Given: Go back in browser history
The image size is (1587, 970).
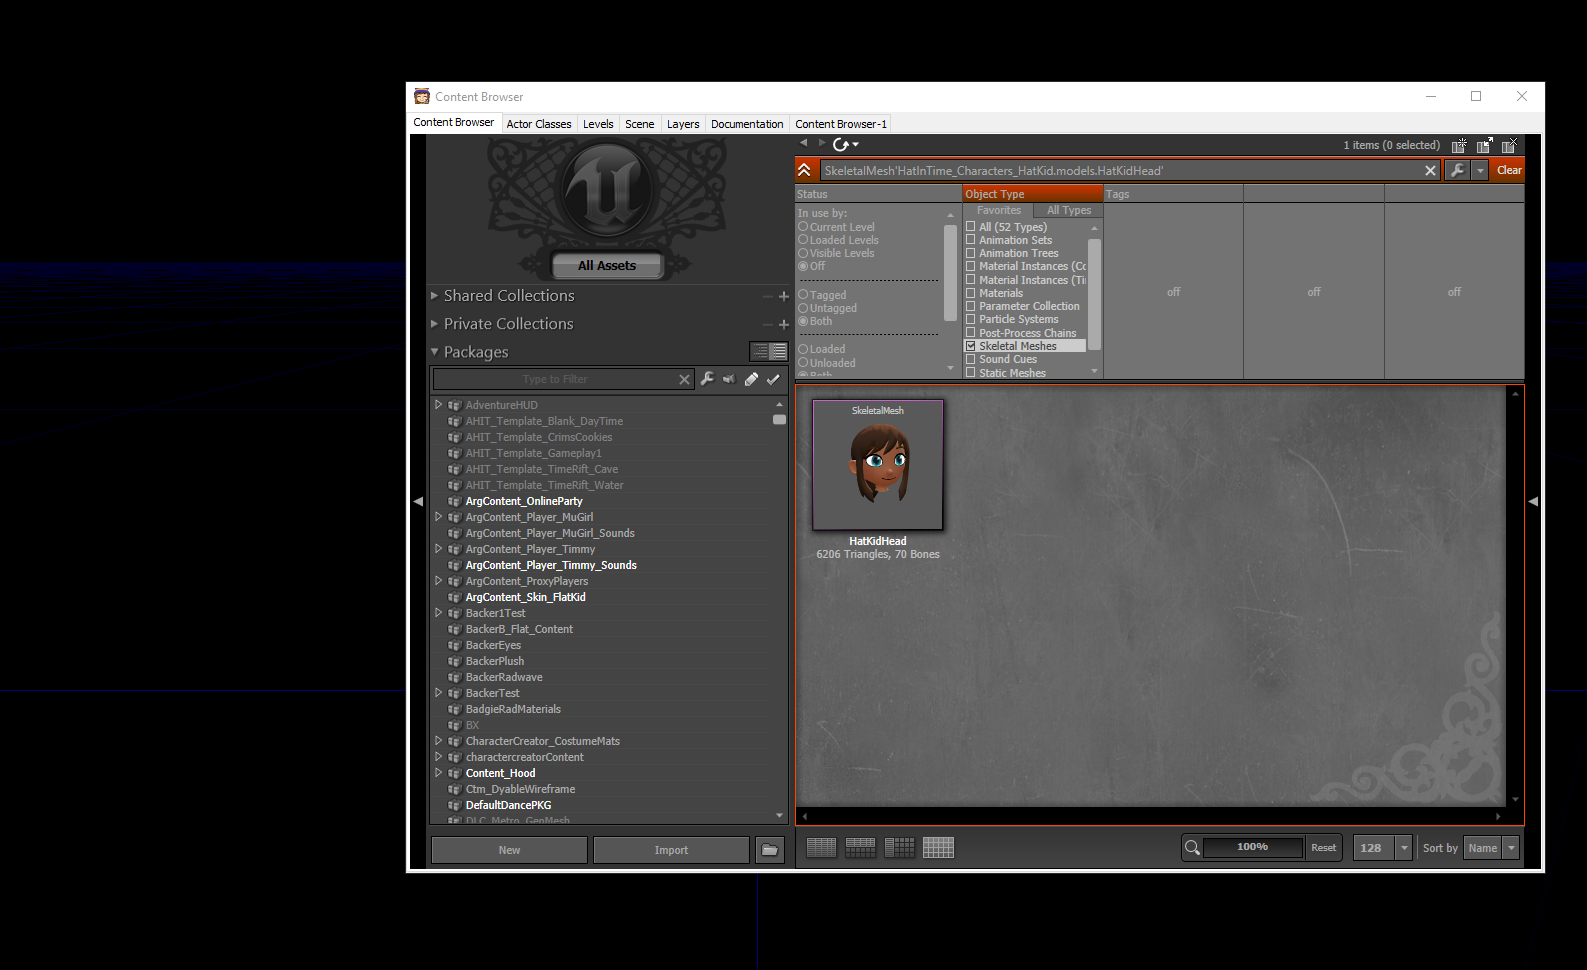Looking at the screenshot, I should [804, 143].
